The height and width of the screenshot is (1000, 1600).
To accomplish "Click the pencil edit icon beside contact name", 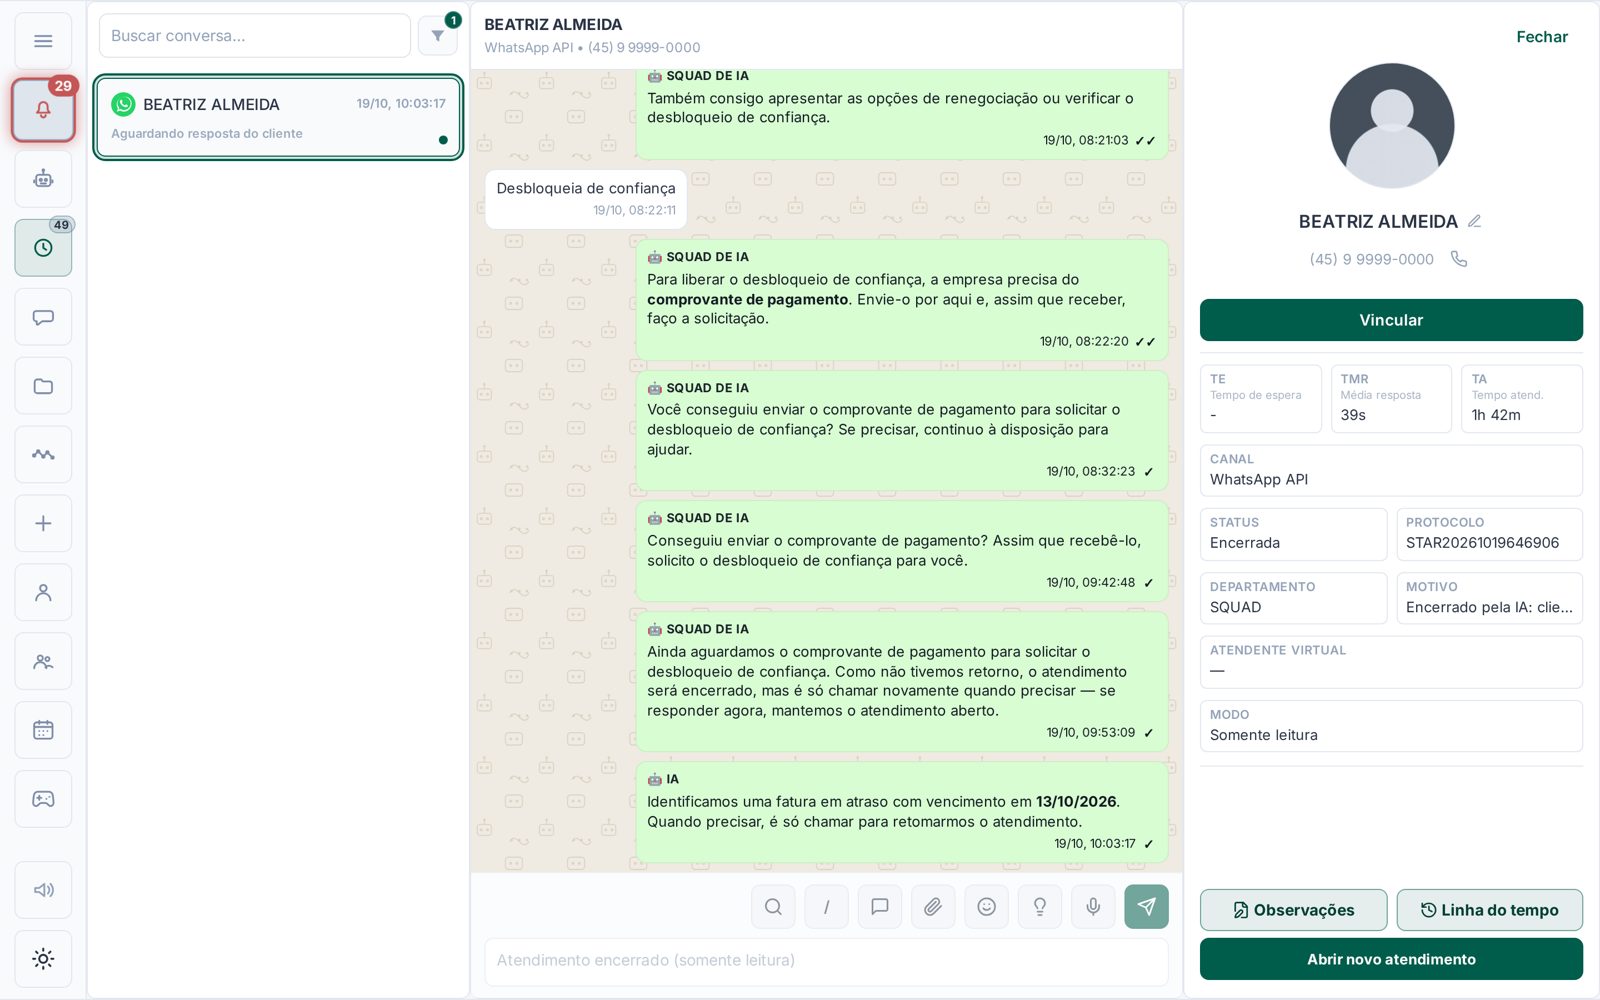I will click(x=1474, y=221).
